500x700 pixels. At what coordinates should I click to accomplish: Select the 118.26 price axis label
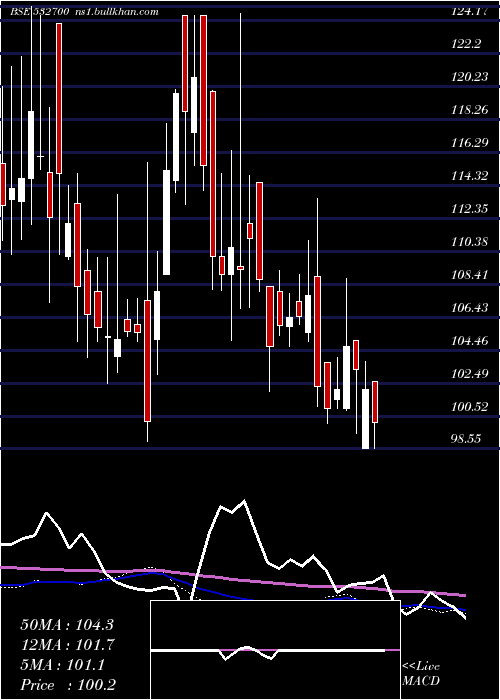[x=470, y=110]
